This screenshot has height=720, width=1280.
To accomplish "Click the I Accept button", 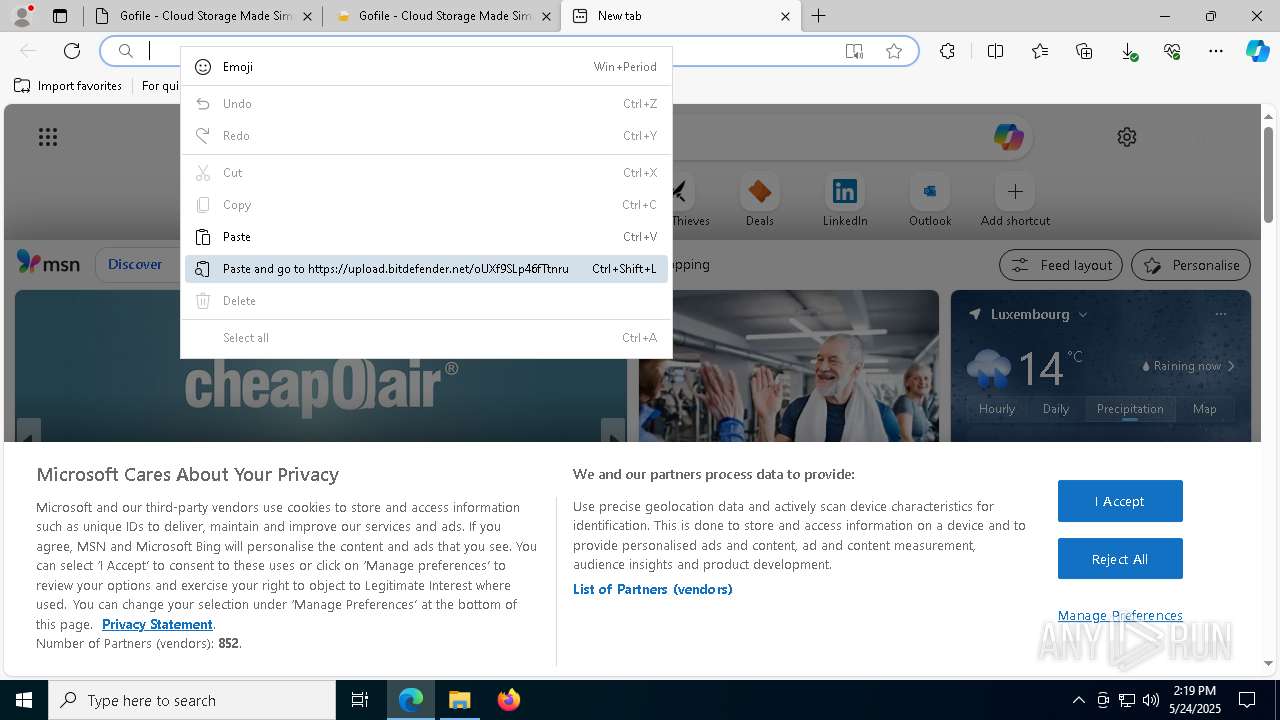I will [1120, 501].
